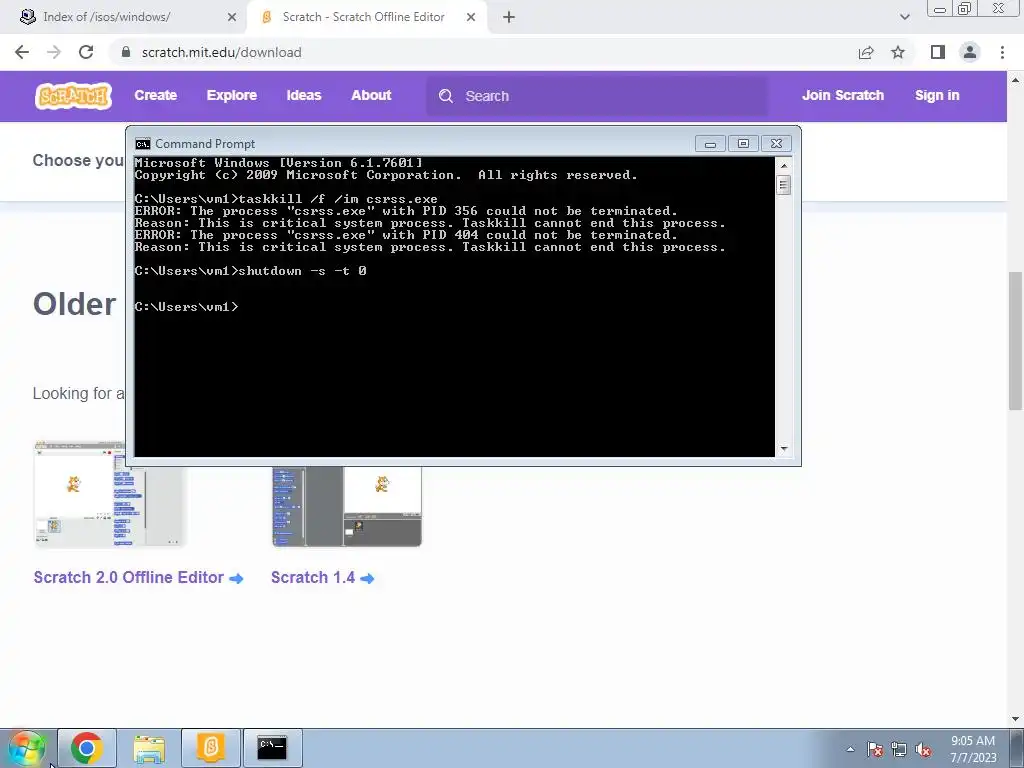This screenshot has width=1024, height=768.
Task: Click Sign in link
Action: [937, 95]
